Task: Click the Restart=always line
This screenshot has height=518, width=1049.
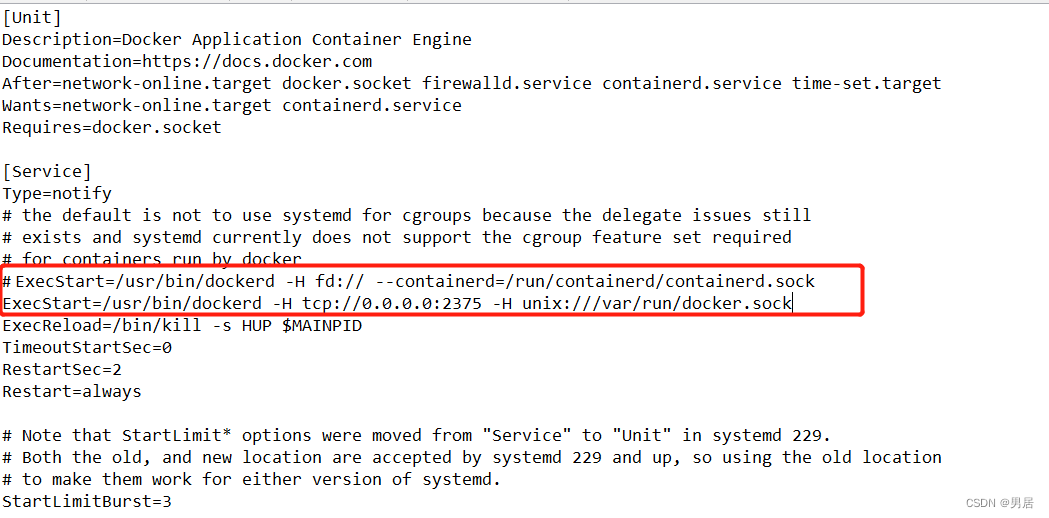Action: click(72, 392)
